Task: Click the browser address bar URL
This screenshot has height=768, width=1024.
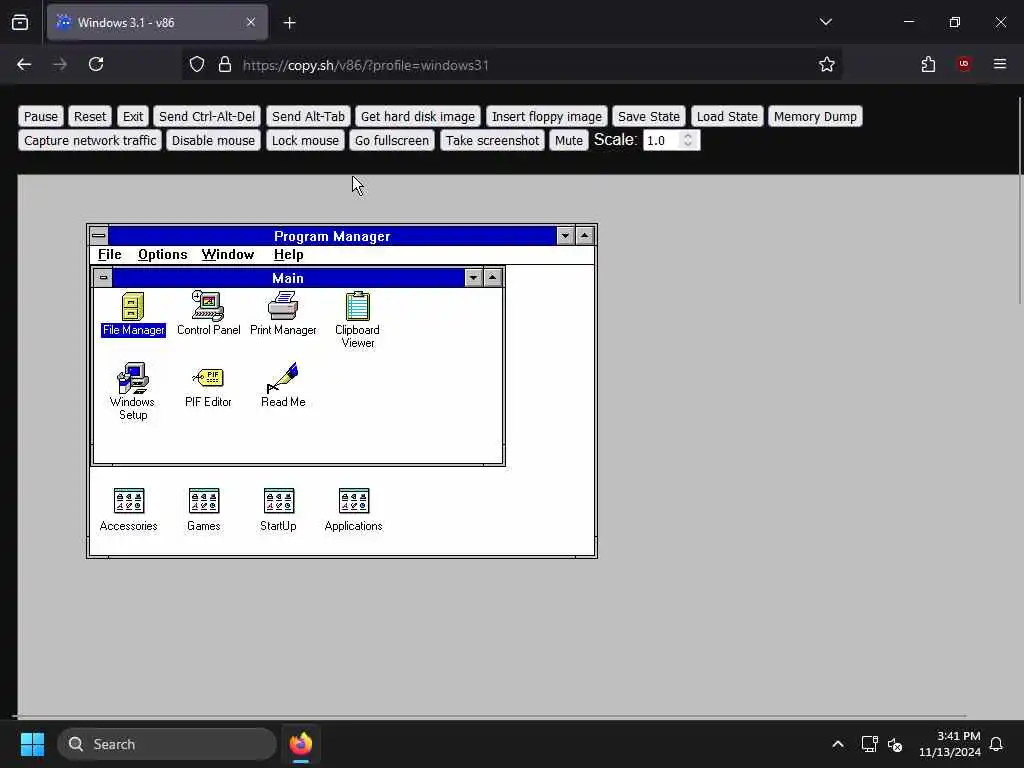Action: pos(366,65)
